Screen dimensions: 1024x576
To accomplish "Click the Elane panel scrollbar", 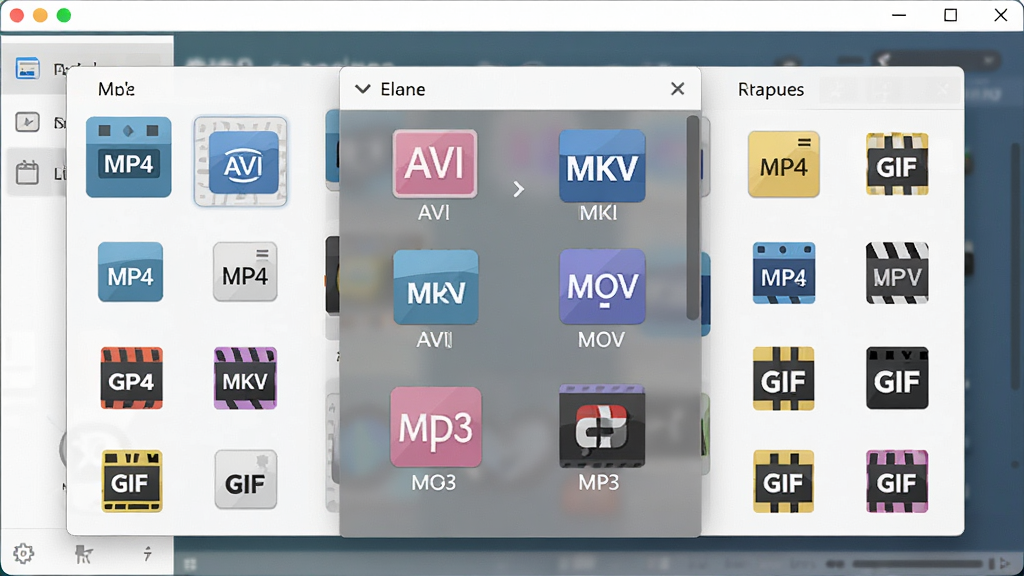I will (692, 217).
